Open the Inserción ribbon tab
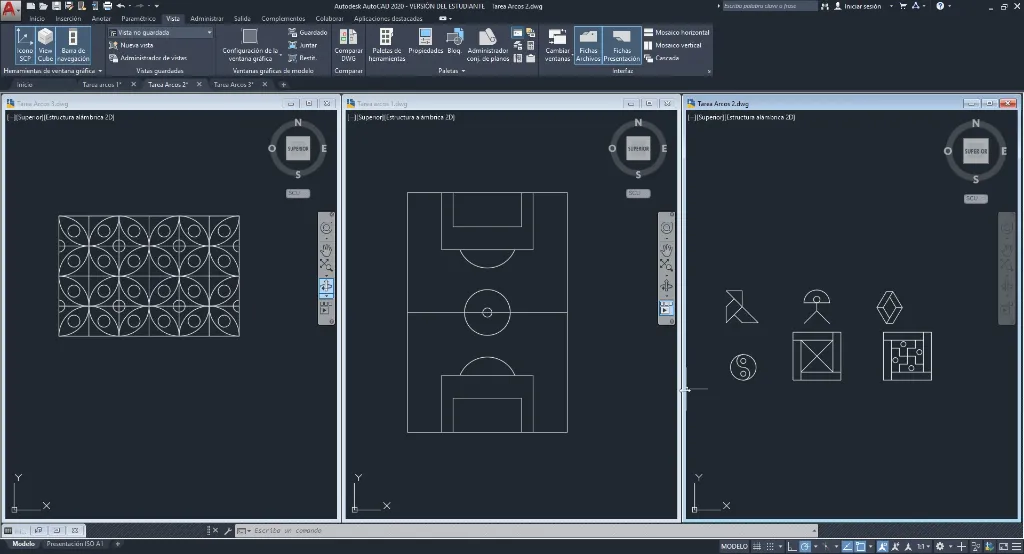1024x554 pixels. pos(69,18)
